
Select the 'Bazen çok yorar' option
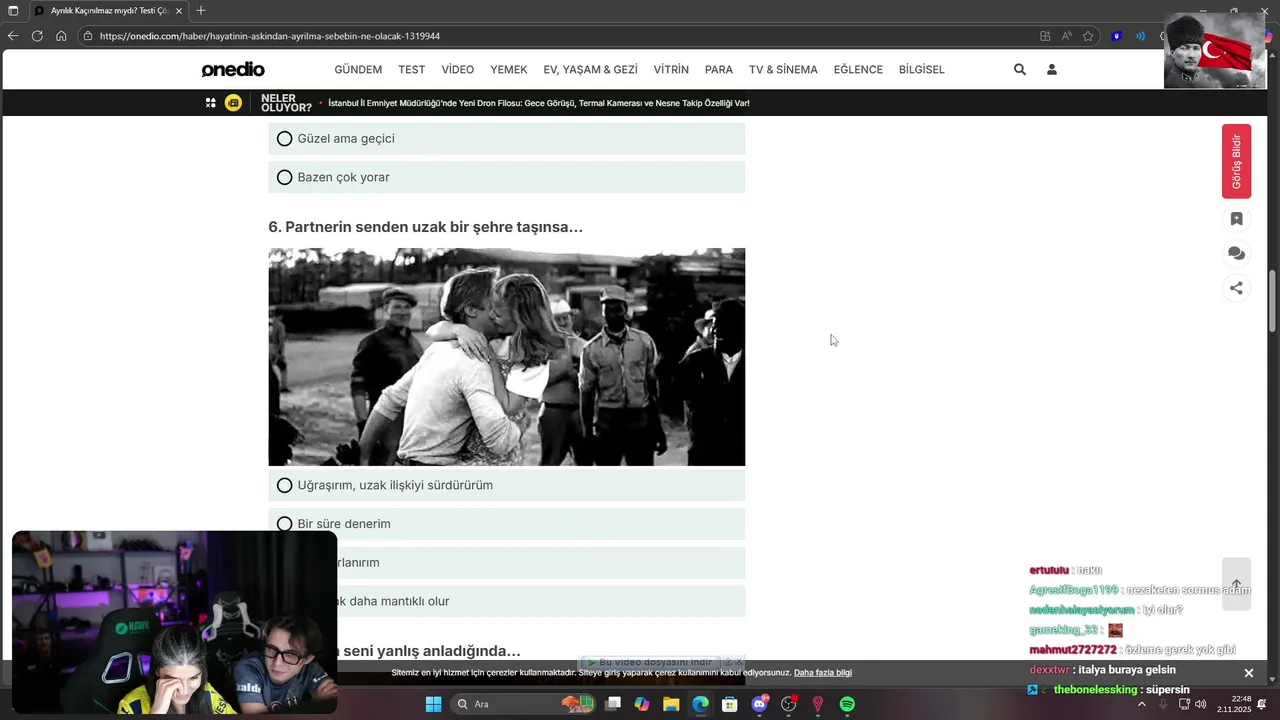click(x=506, y=177)
